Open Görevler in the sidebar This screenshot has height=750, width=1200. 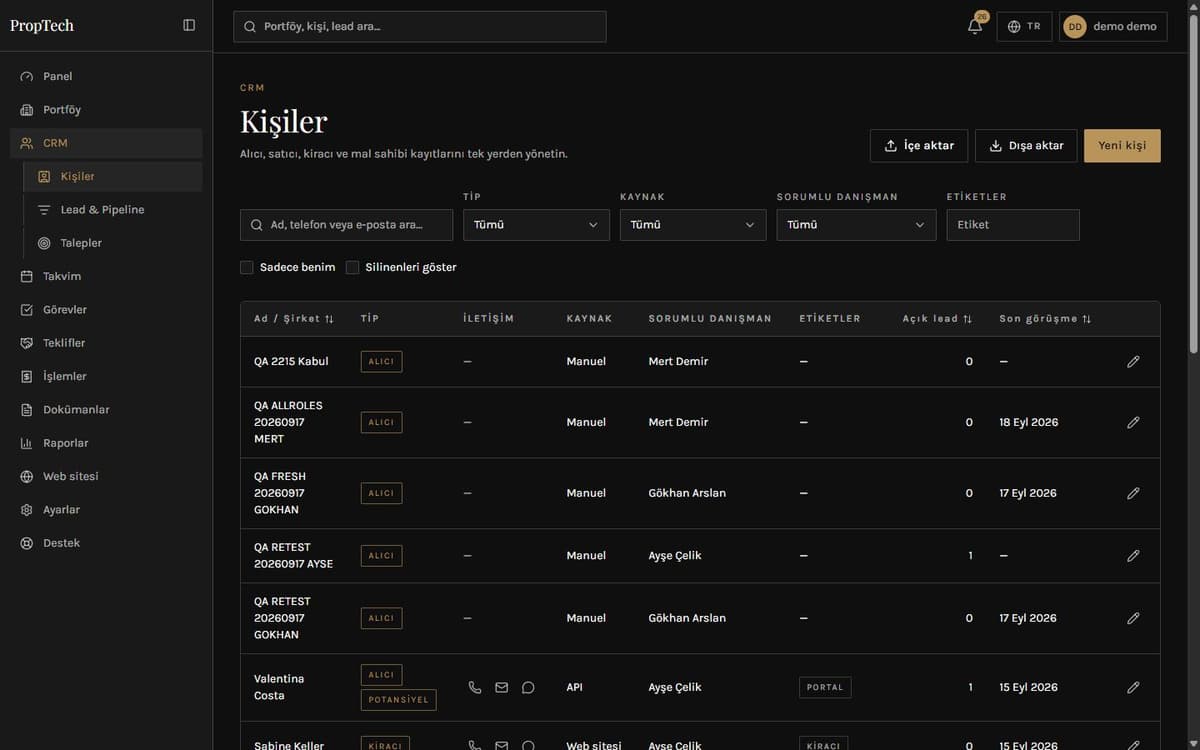click(x=106, y=310)
